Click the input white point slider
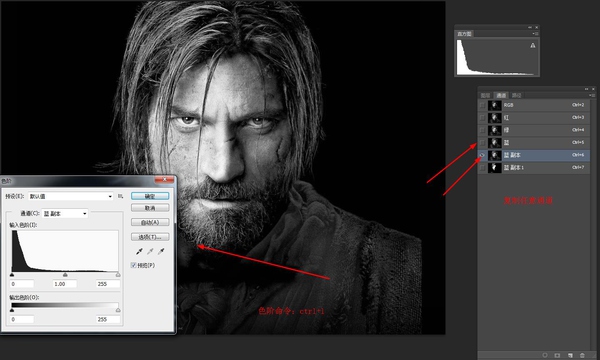Viewport: 600px width, 360px height. tap(118, 275)
